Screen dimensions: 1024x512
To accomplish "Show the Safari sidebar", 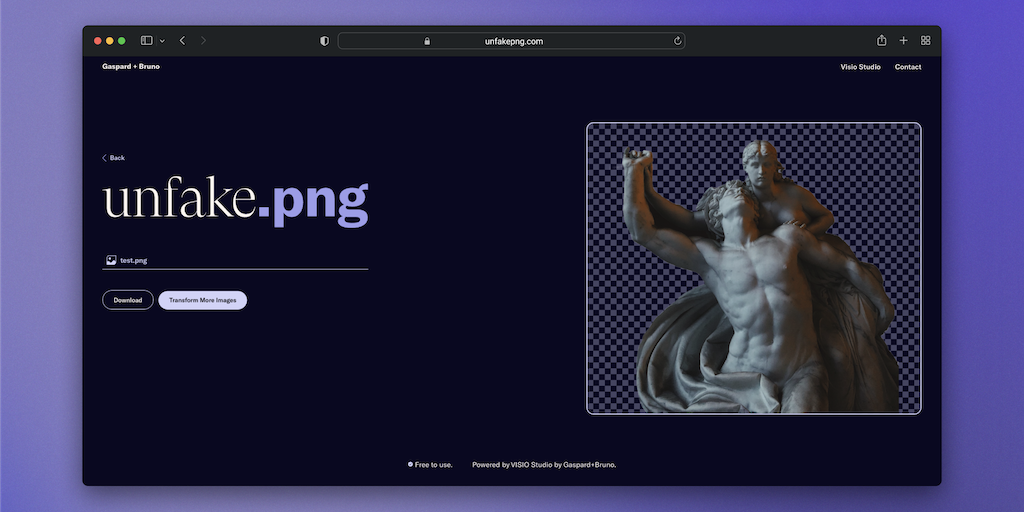I will coord(146,41).
